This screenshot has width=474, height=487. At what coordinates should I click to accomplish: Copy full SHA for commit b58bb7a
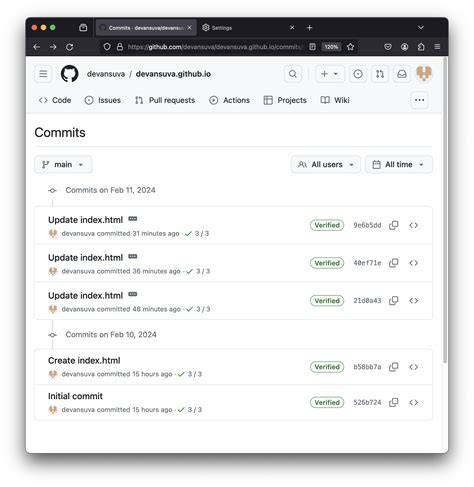pyautogui.click(x=394, y=367)
